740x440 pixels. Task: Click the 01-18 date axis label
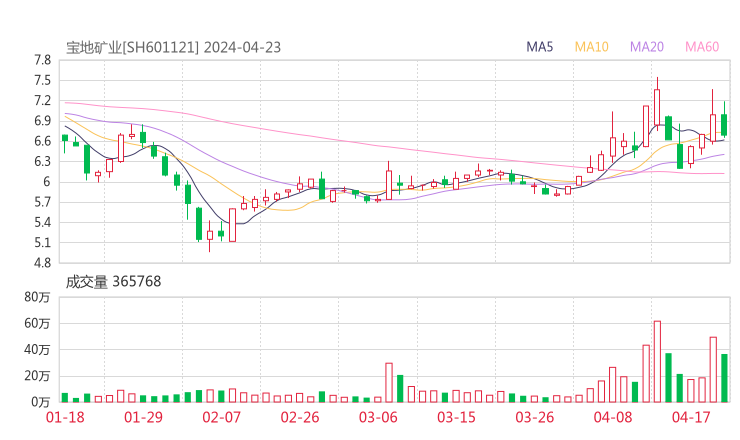(x=65, y=417)
